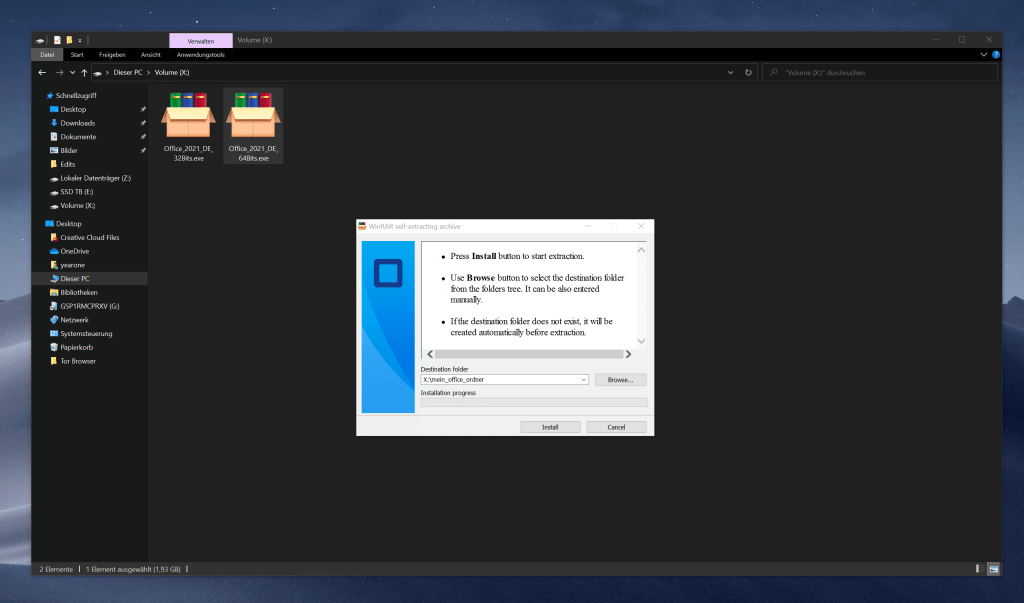Select the root Desktop node above Creative Cloud Files
The image size is (1024, 603).
pyautogui.click(x=63, y=223)
